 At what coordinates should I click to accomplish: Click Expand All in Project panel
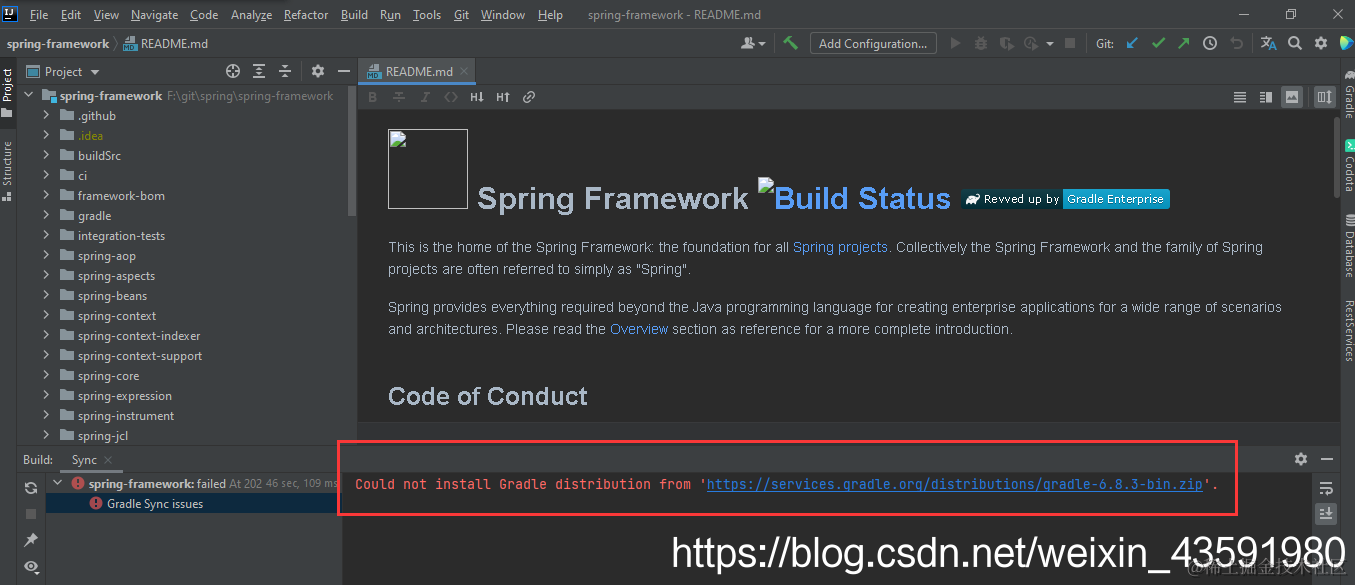pyautogui.click(x=259, y=71)
